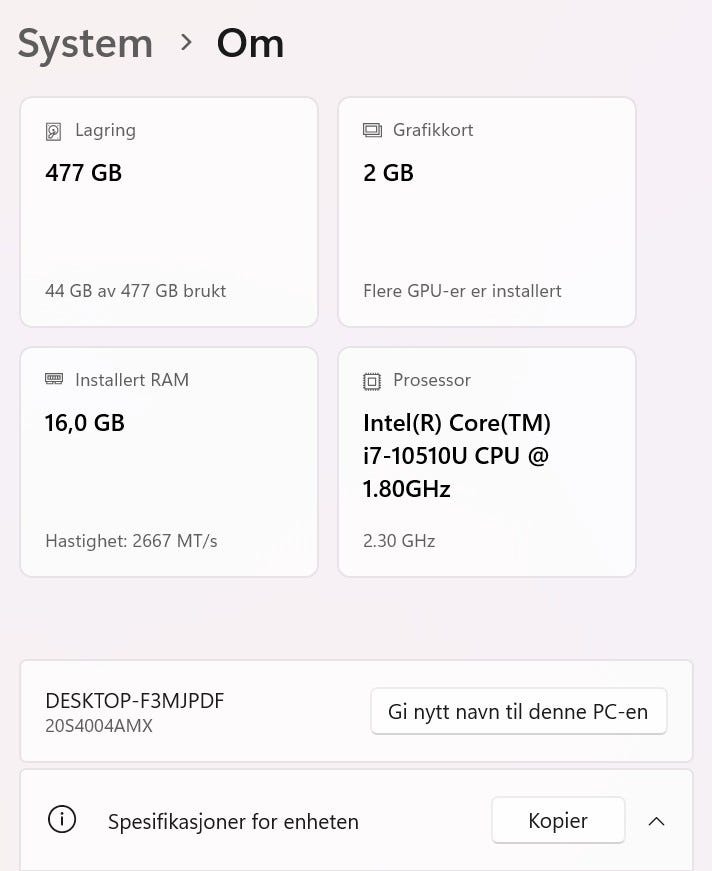
Task: Select the Prosessor Intel Core i7 card
Action: [x=487, y=461]
